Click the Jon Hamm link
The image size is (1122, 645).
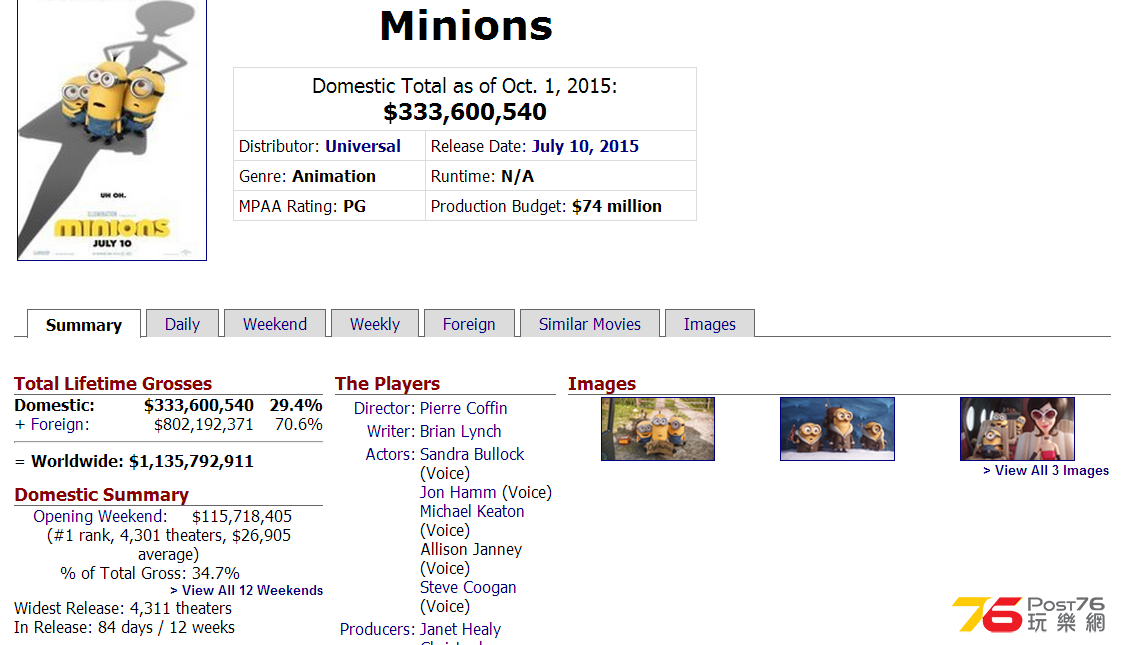click(458, 493)
